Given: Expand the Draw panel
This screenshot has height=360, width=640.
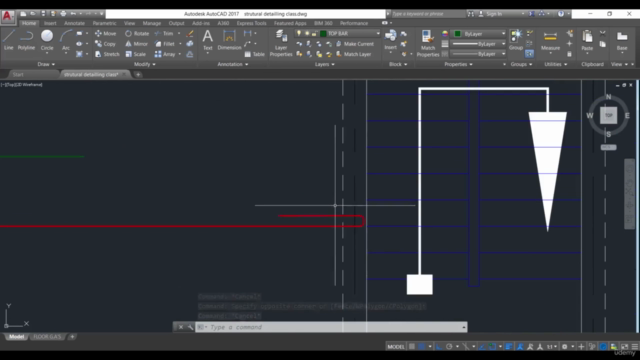Looking at the screenshot, I should pos(46,64).
